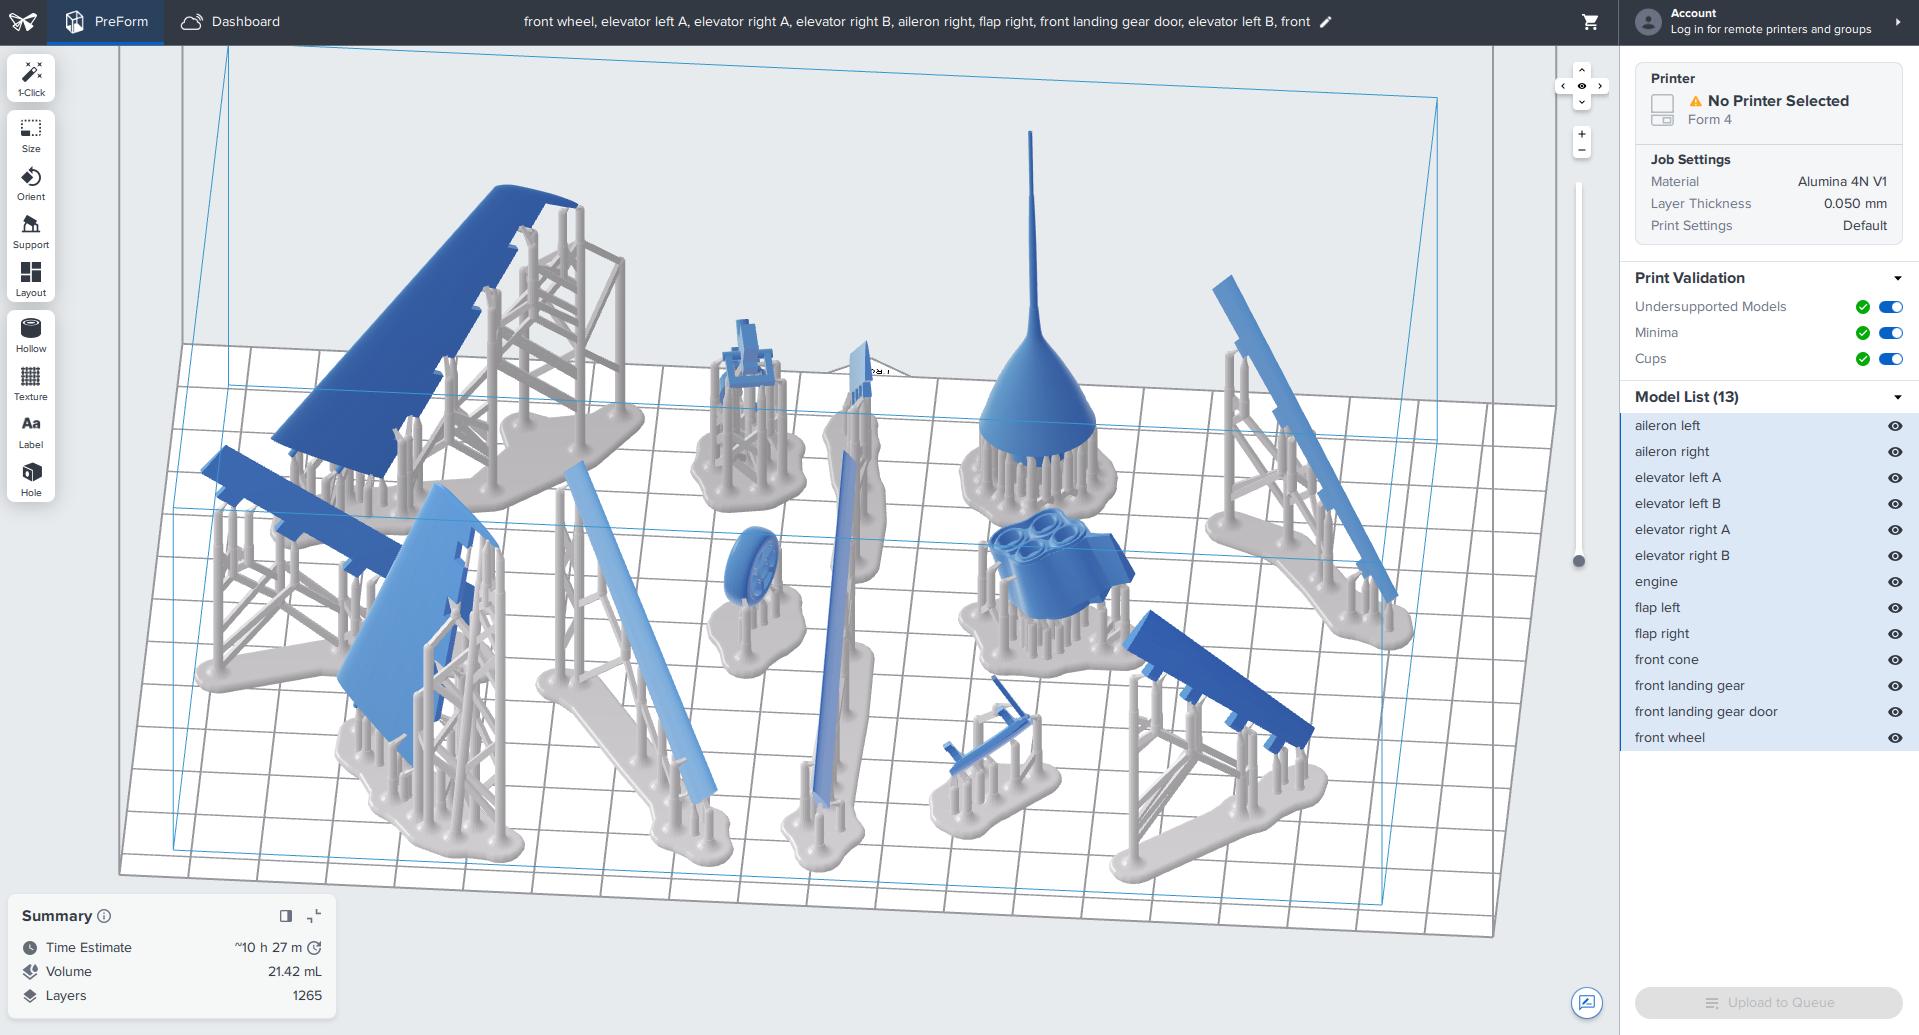Collapse the Print Validation section

pos(1897,279)
